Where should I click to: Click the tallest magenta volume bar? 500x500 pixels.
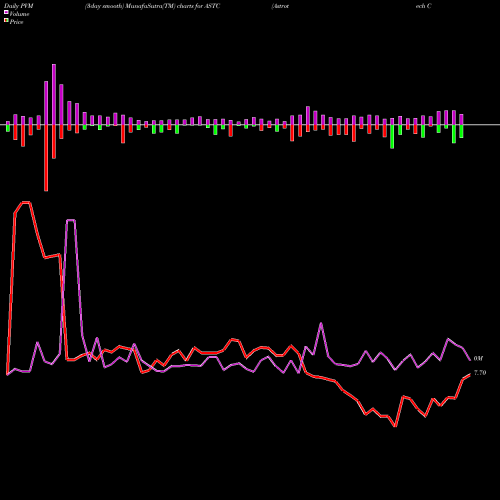(x=54, y=94)
